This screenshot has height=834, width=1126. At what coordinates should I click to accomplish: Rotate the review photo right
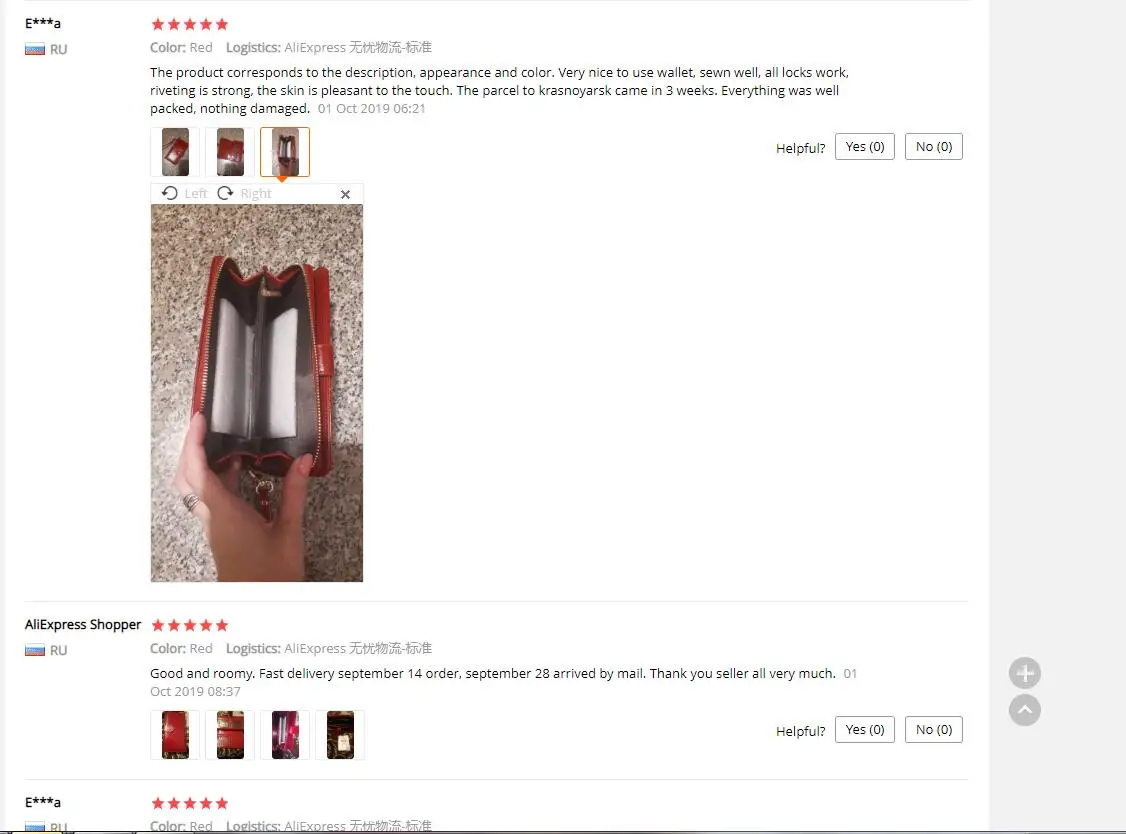(244, 193)
